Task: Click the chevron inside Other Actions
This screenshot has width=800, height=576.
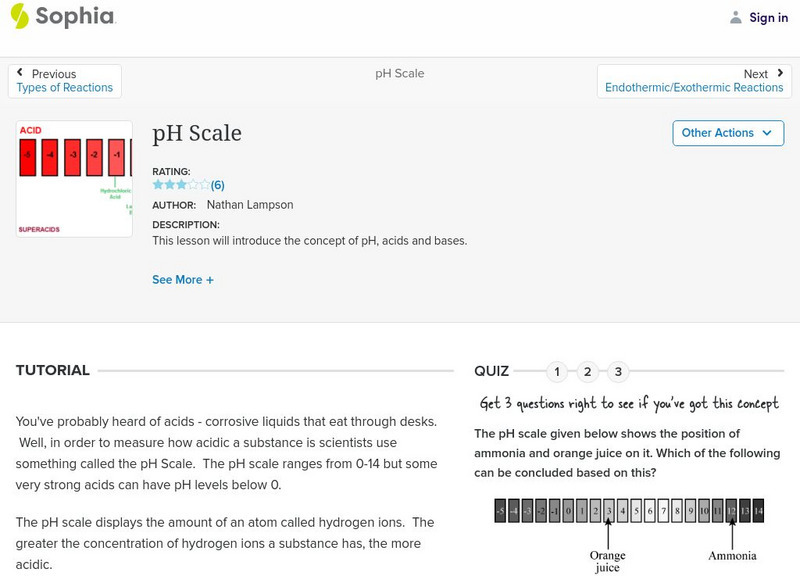Action: click(767, 133)
